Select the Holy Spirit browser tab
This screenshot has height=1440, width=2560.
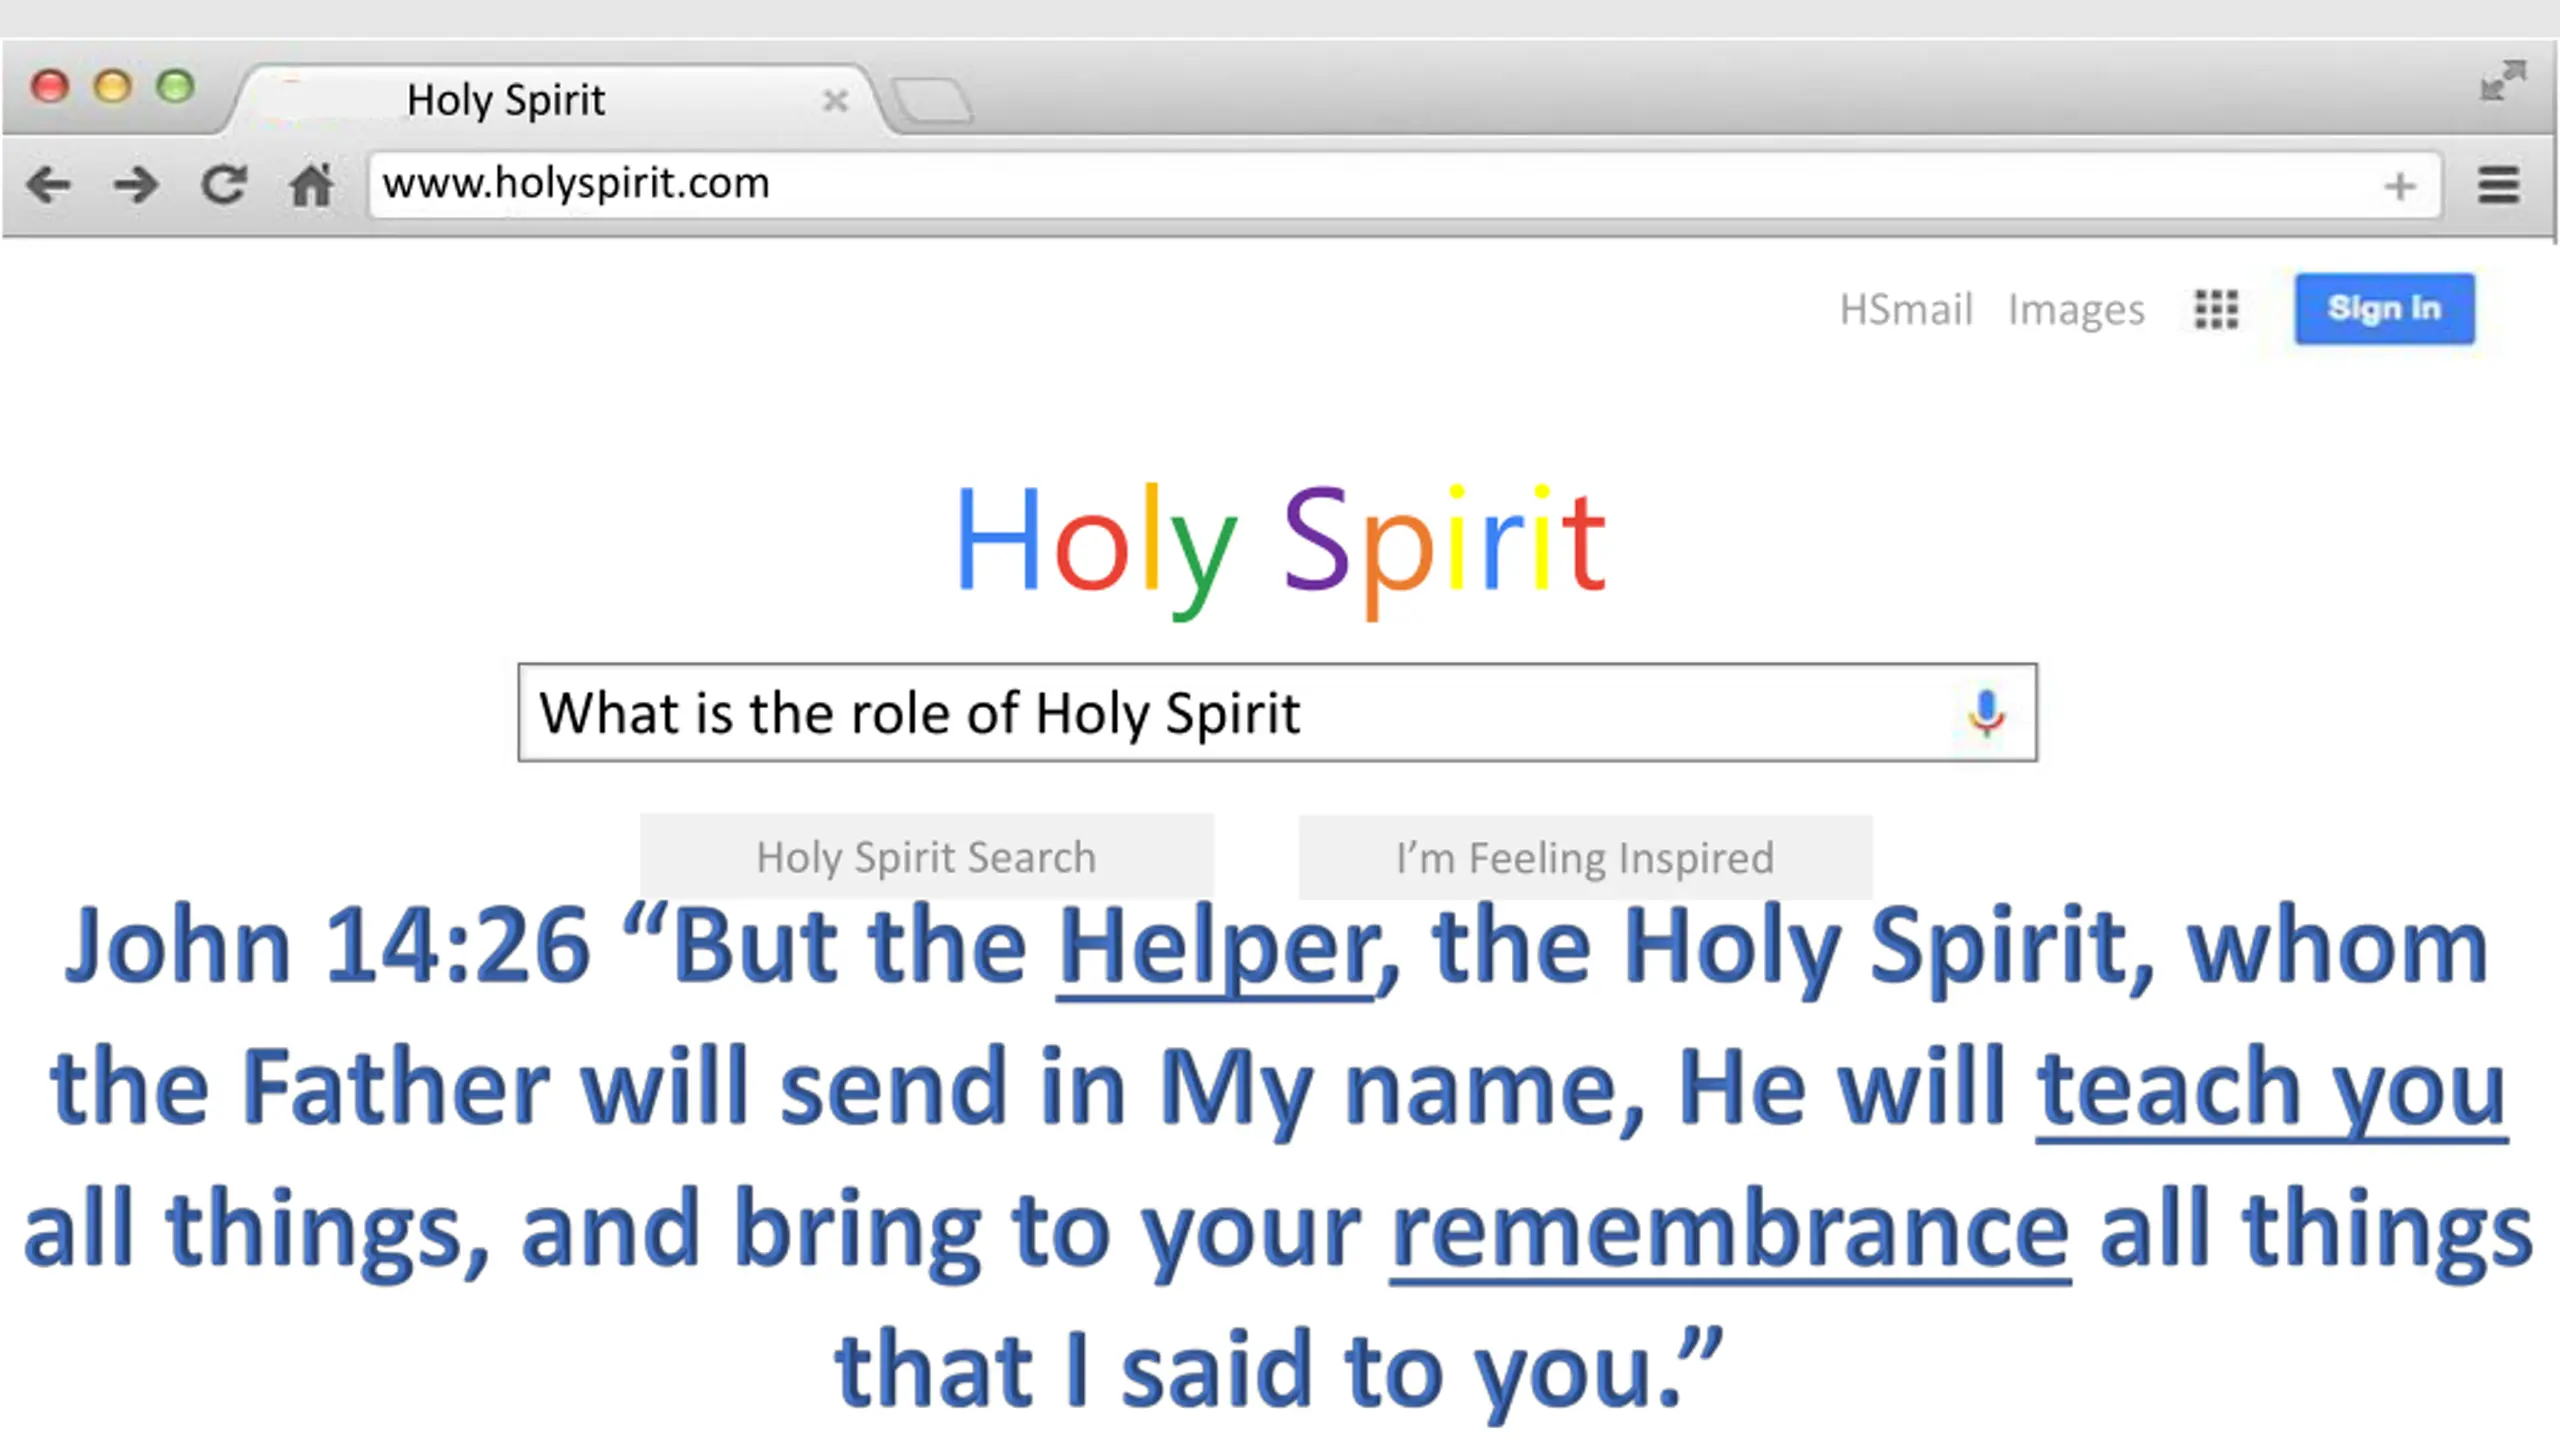pyautogui.click(x=554, y=100)
